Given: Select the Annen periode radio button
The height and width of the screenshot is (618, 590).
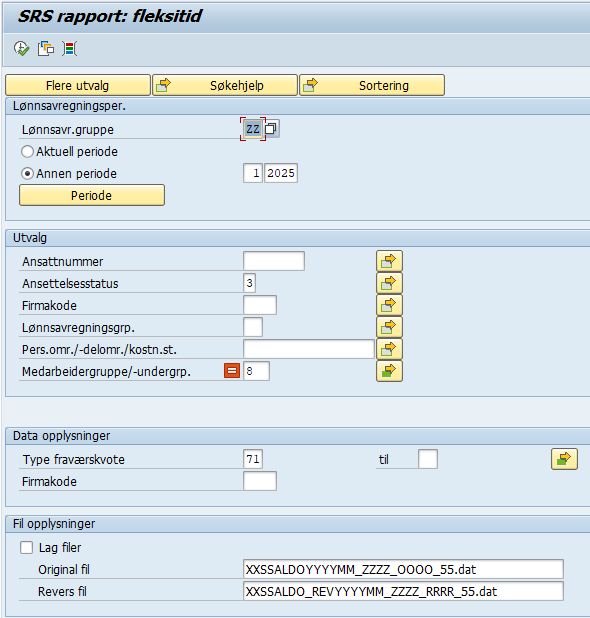Looking at the screenshot, I should 27,173.
